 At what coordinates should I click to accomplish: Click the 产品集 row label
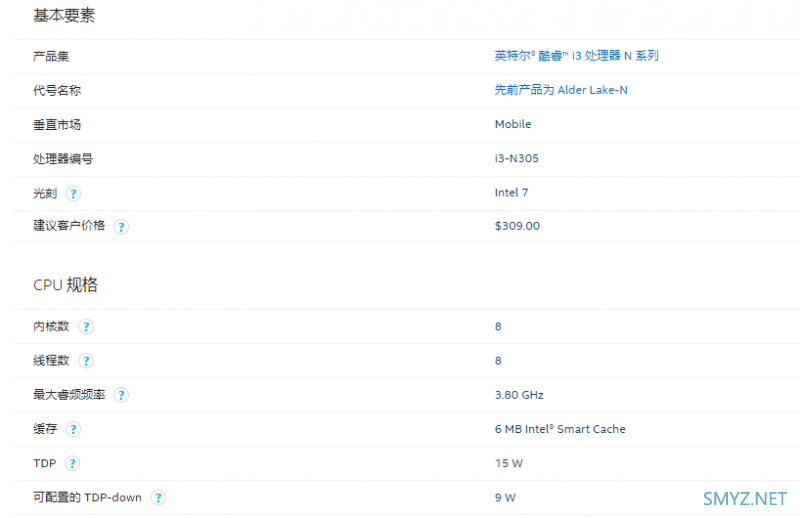coord(51,56)
